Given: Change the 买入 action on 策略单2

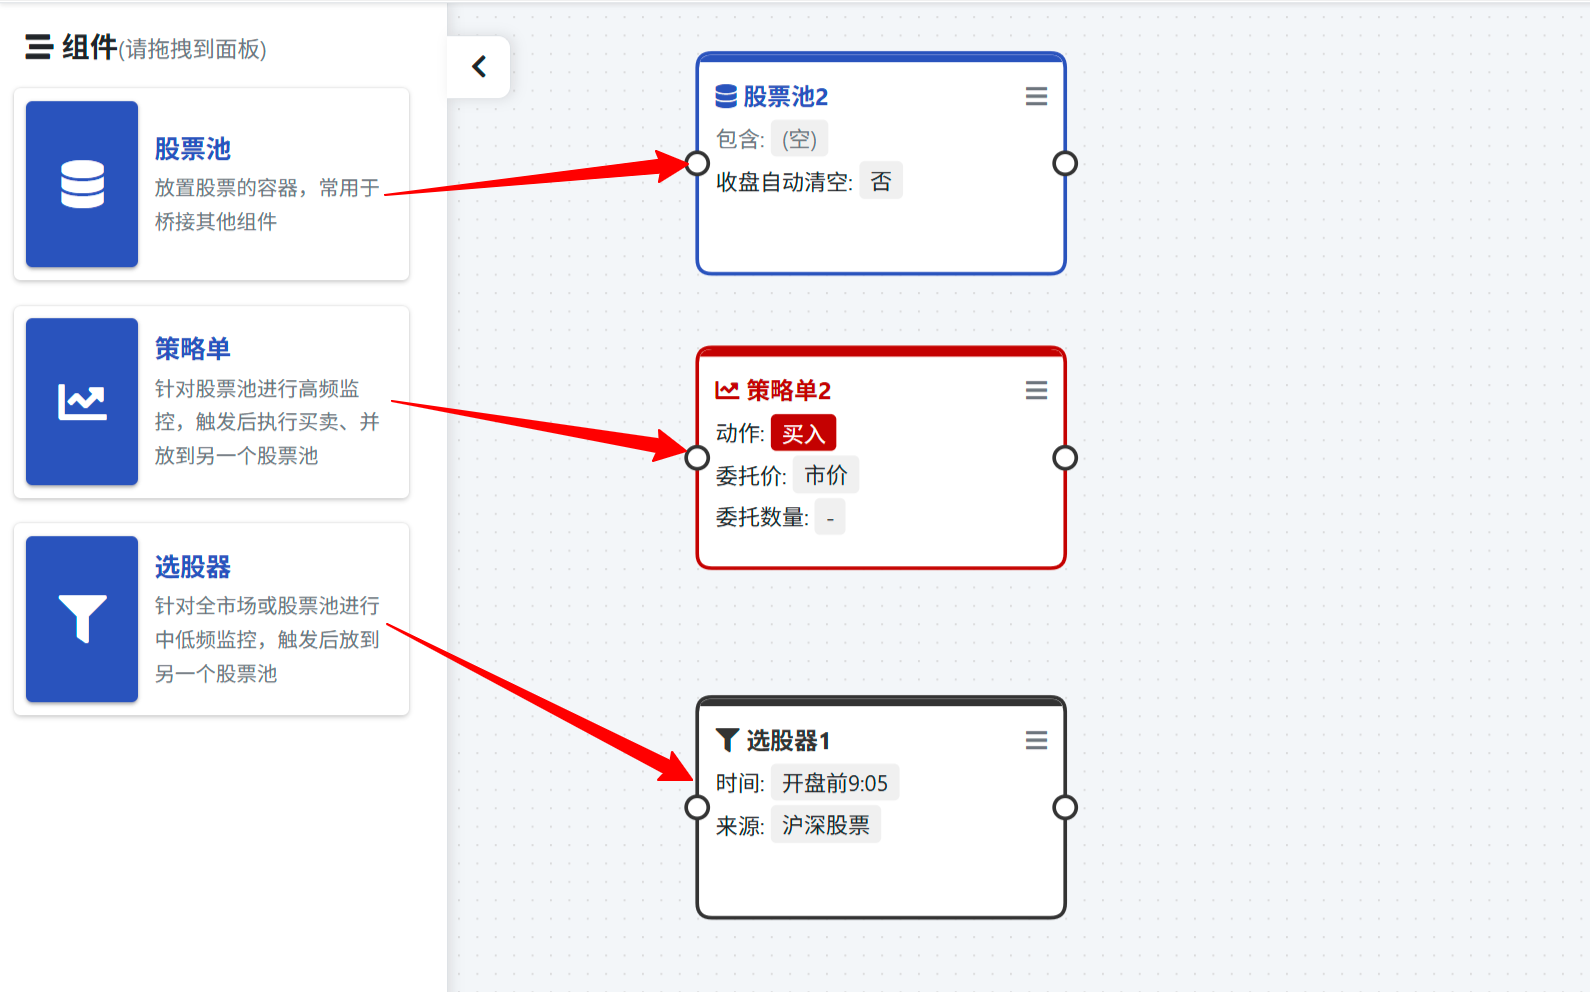Looking at the screenshot, I should pos(803,434).
